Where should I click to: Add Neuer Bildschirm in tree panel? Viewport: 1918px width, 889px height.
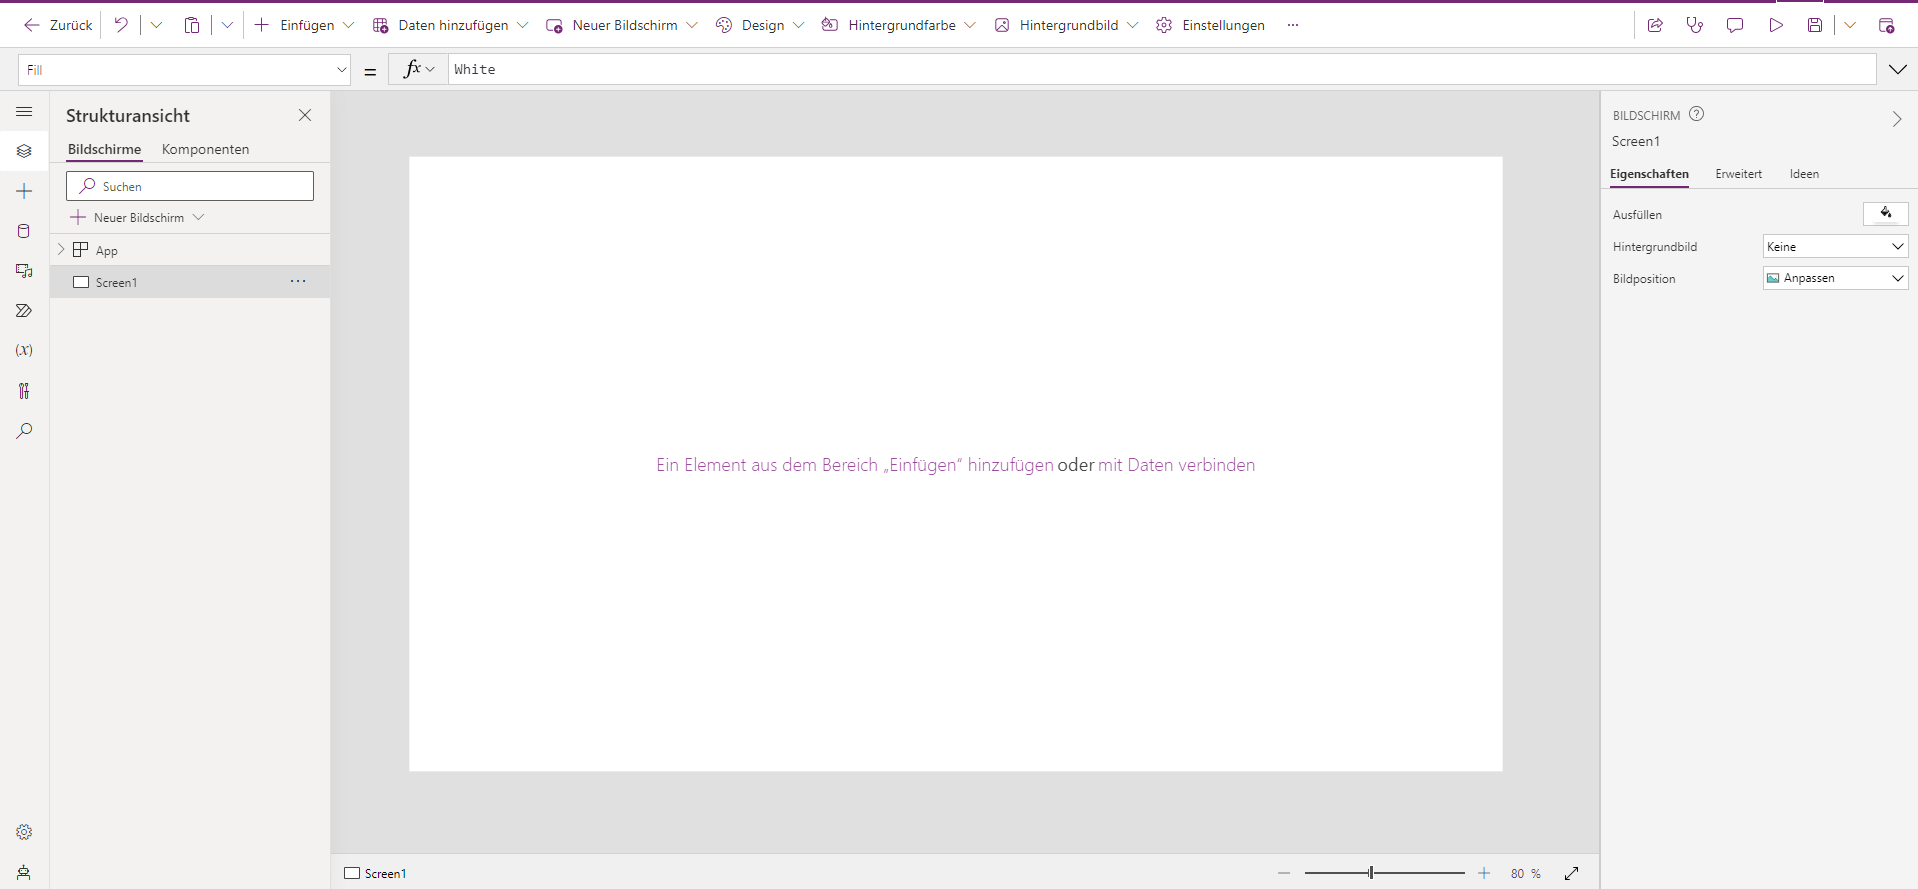[138, 217]
